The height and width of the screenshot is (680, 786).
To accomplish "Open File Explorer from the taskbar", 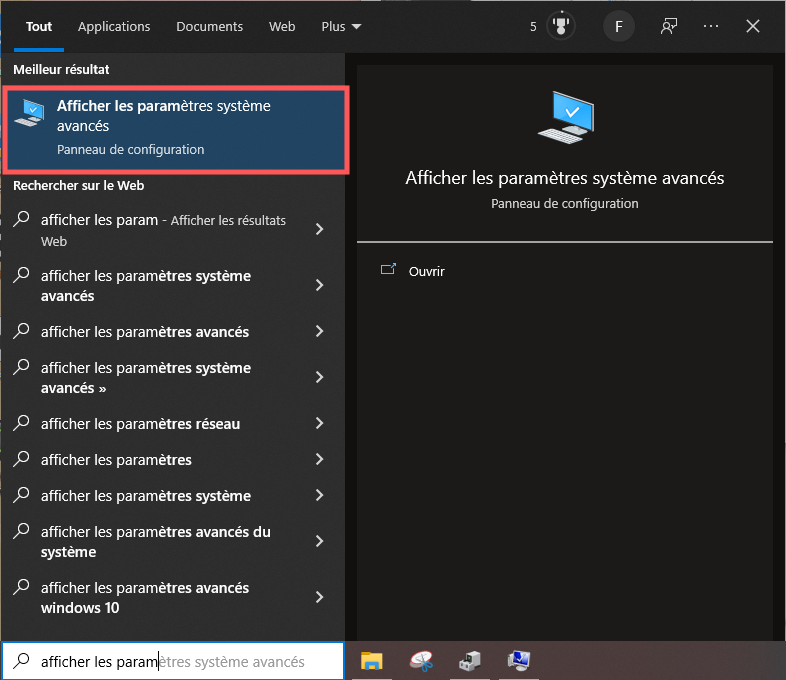I will pyautogui.click(x=371, y=661).
